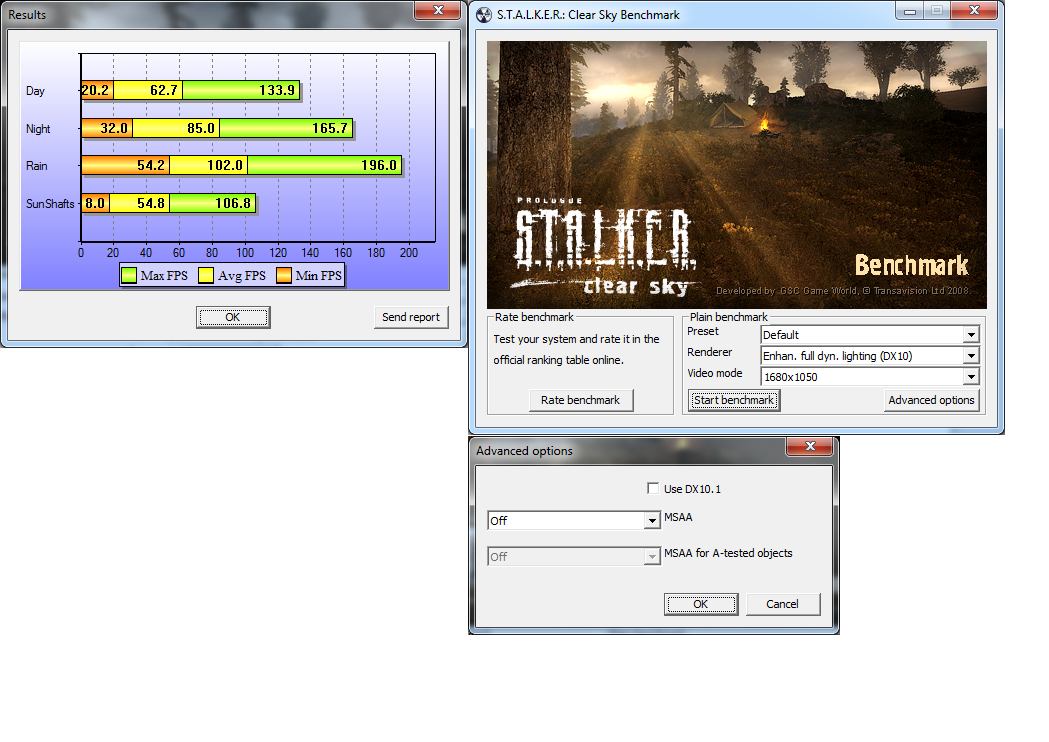Click the Night min FPS value 32.0
This screenshot has width=1049, height=742.
click(114, 128)
